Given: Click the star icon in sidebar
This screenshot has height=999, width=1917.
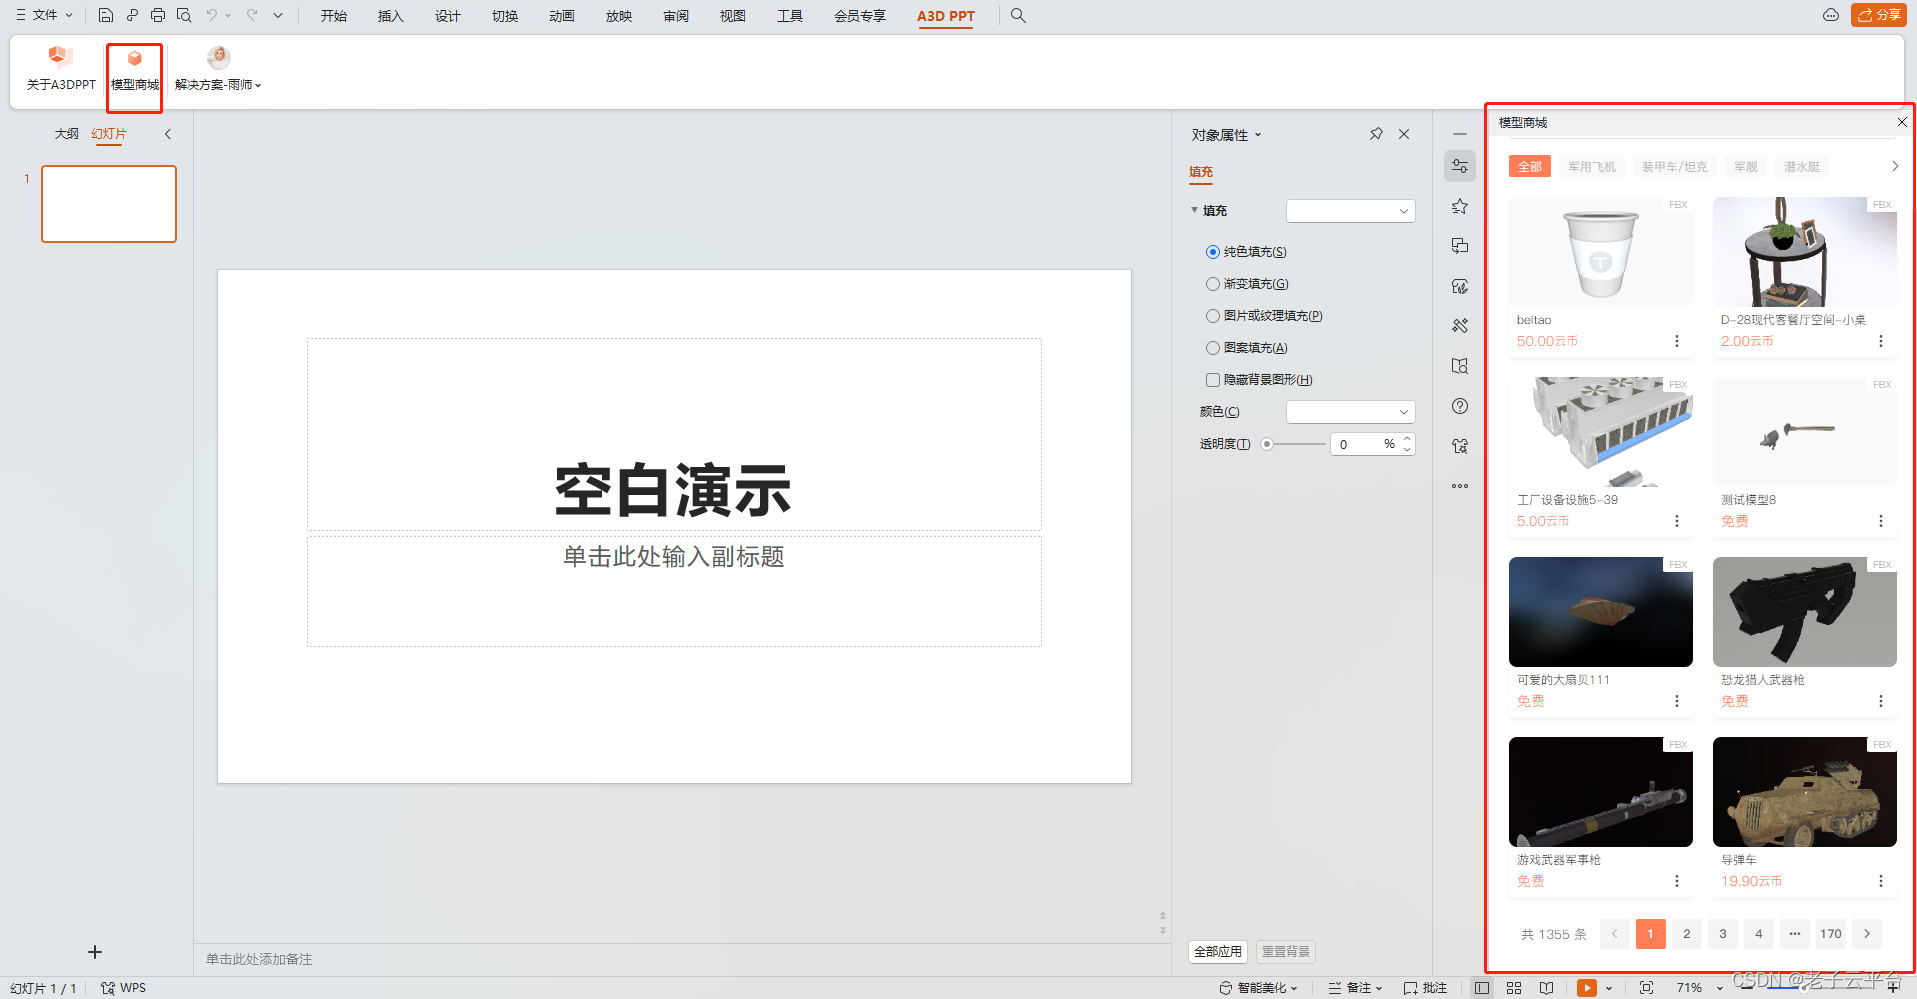Looking at the screenshot, I should 1460,206.
